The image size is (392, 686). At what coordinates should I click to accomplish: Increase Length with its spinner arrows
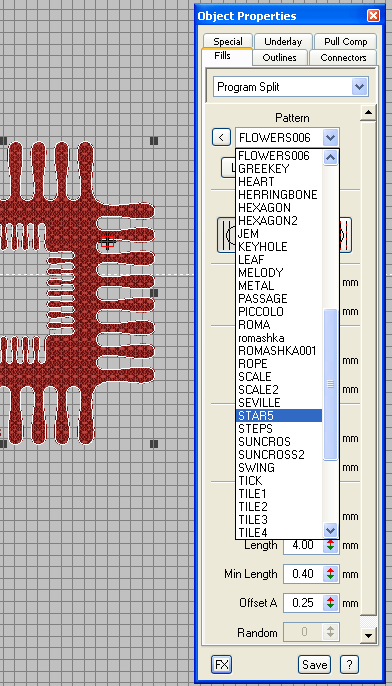coord(331,545)
